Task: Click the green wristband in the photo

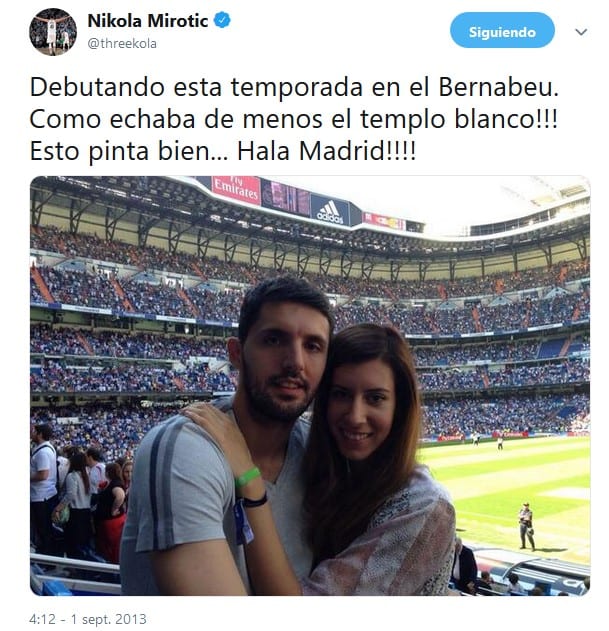Action: pyautogui.click(x=247, y=477)
